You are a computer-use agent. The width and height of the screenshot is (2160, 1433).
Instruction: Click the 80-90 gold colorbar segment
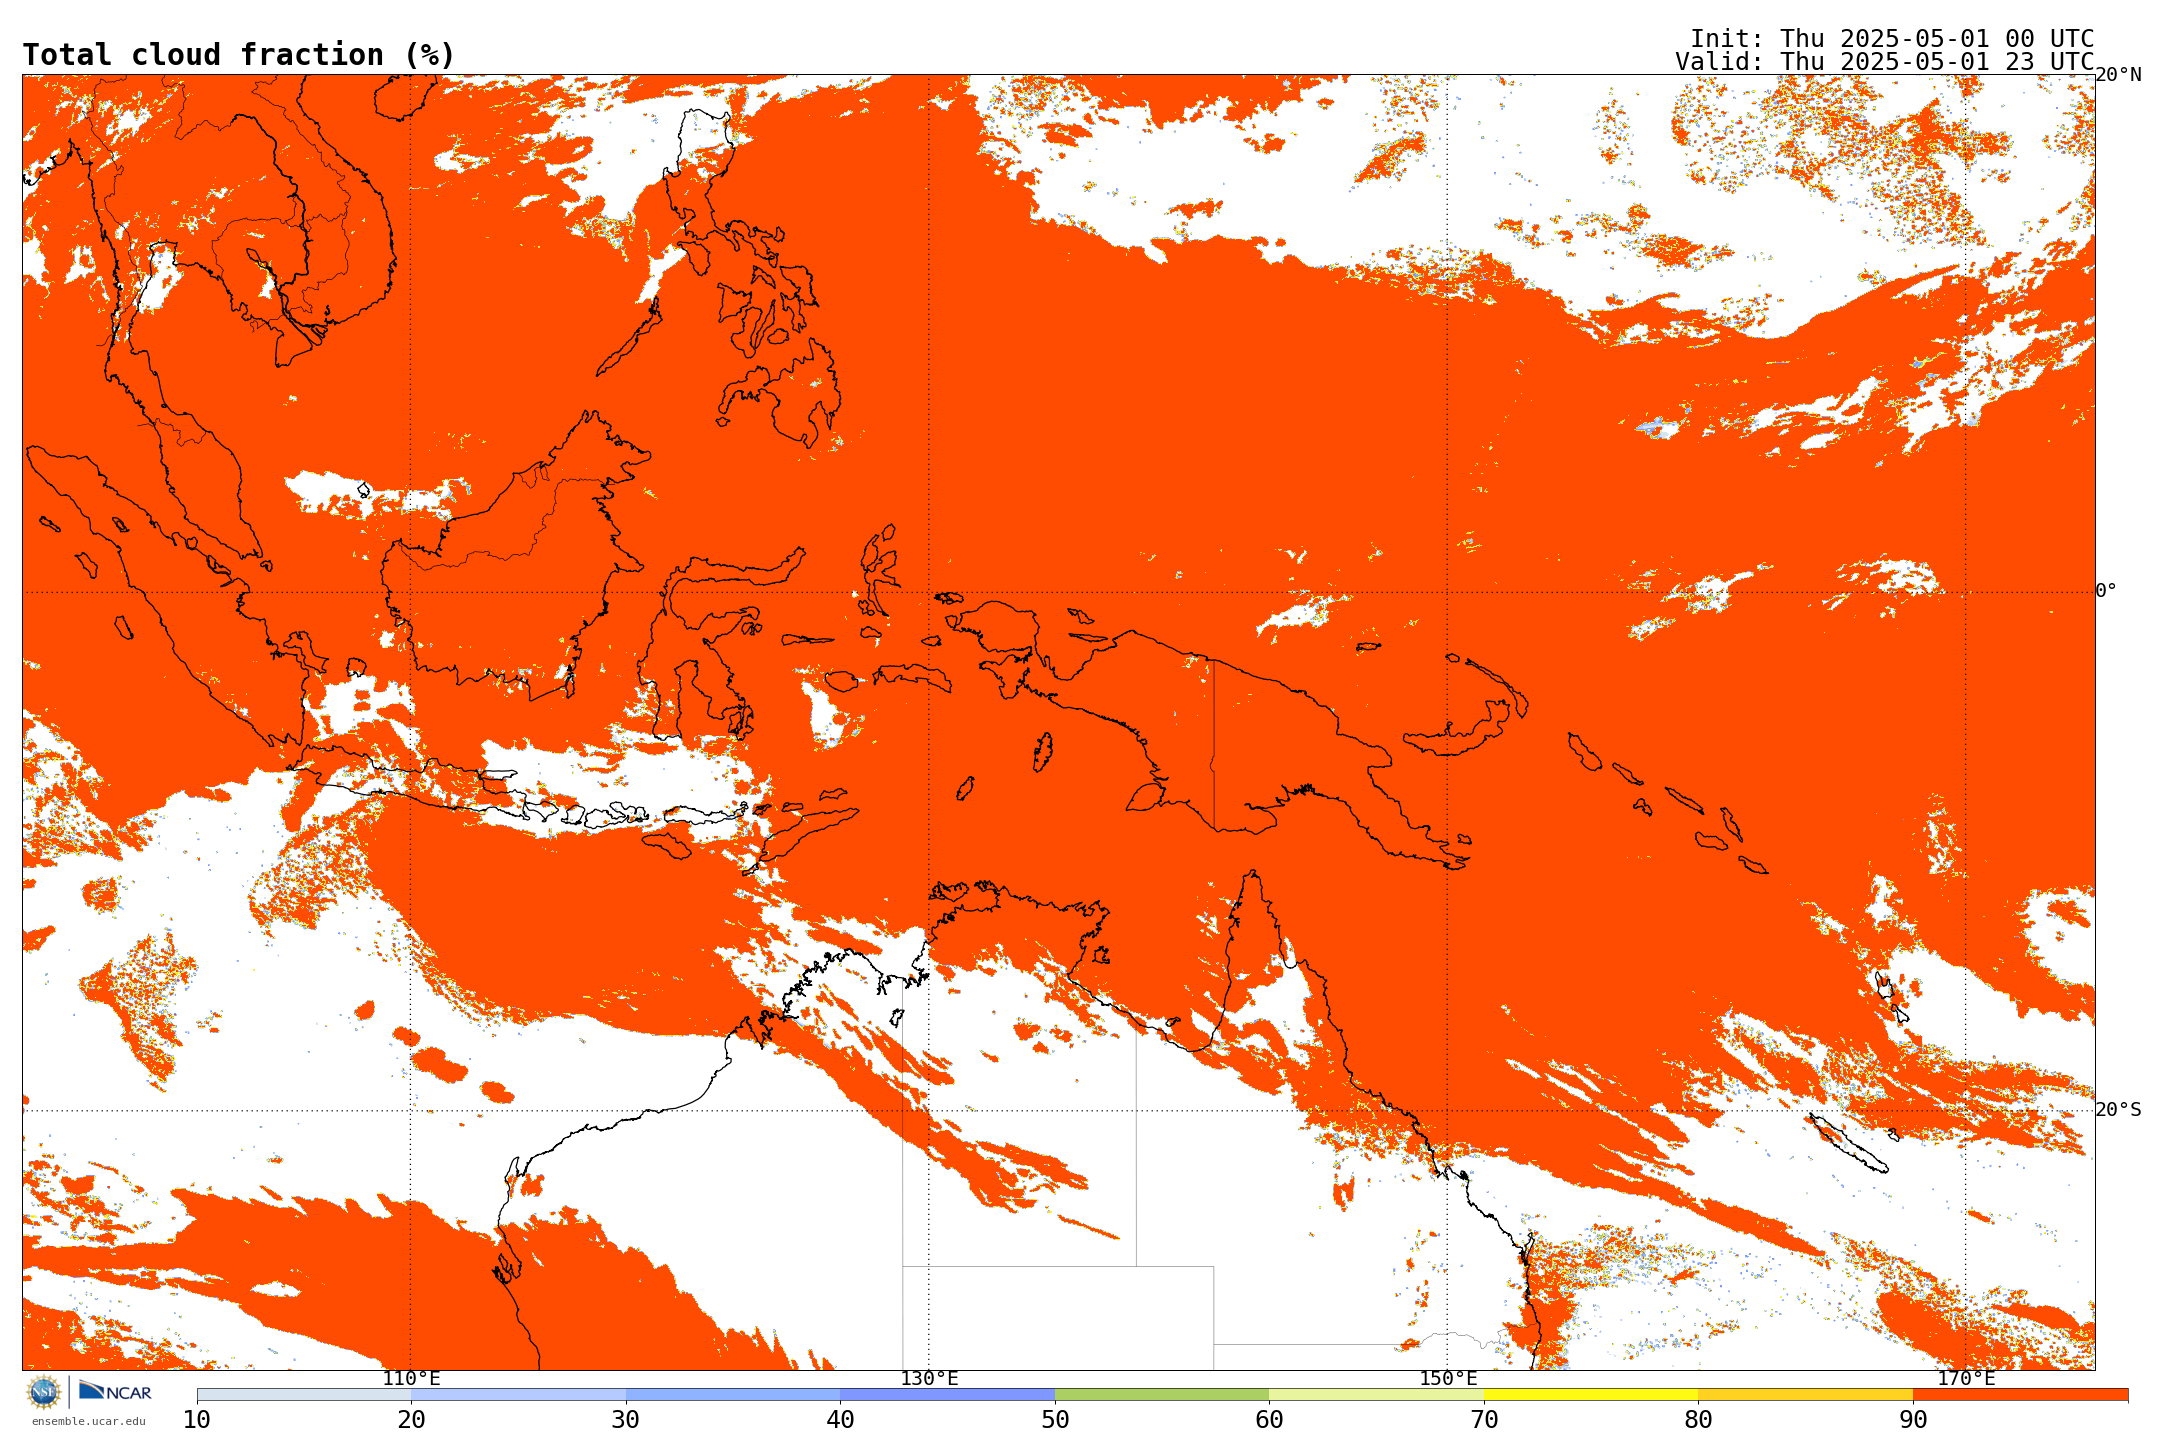pyautogui.click(x=1805, y=1394)
